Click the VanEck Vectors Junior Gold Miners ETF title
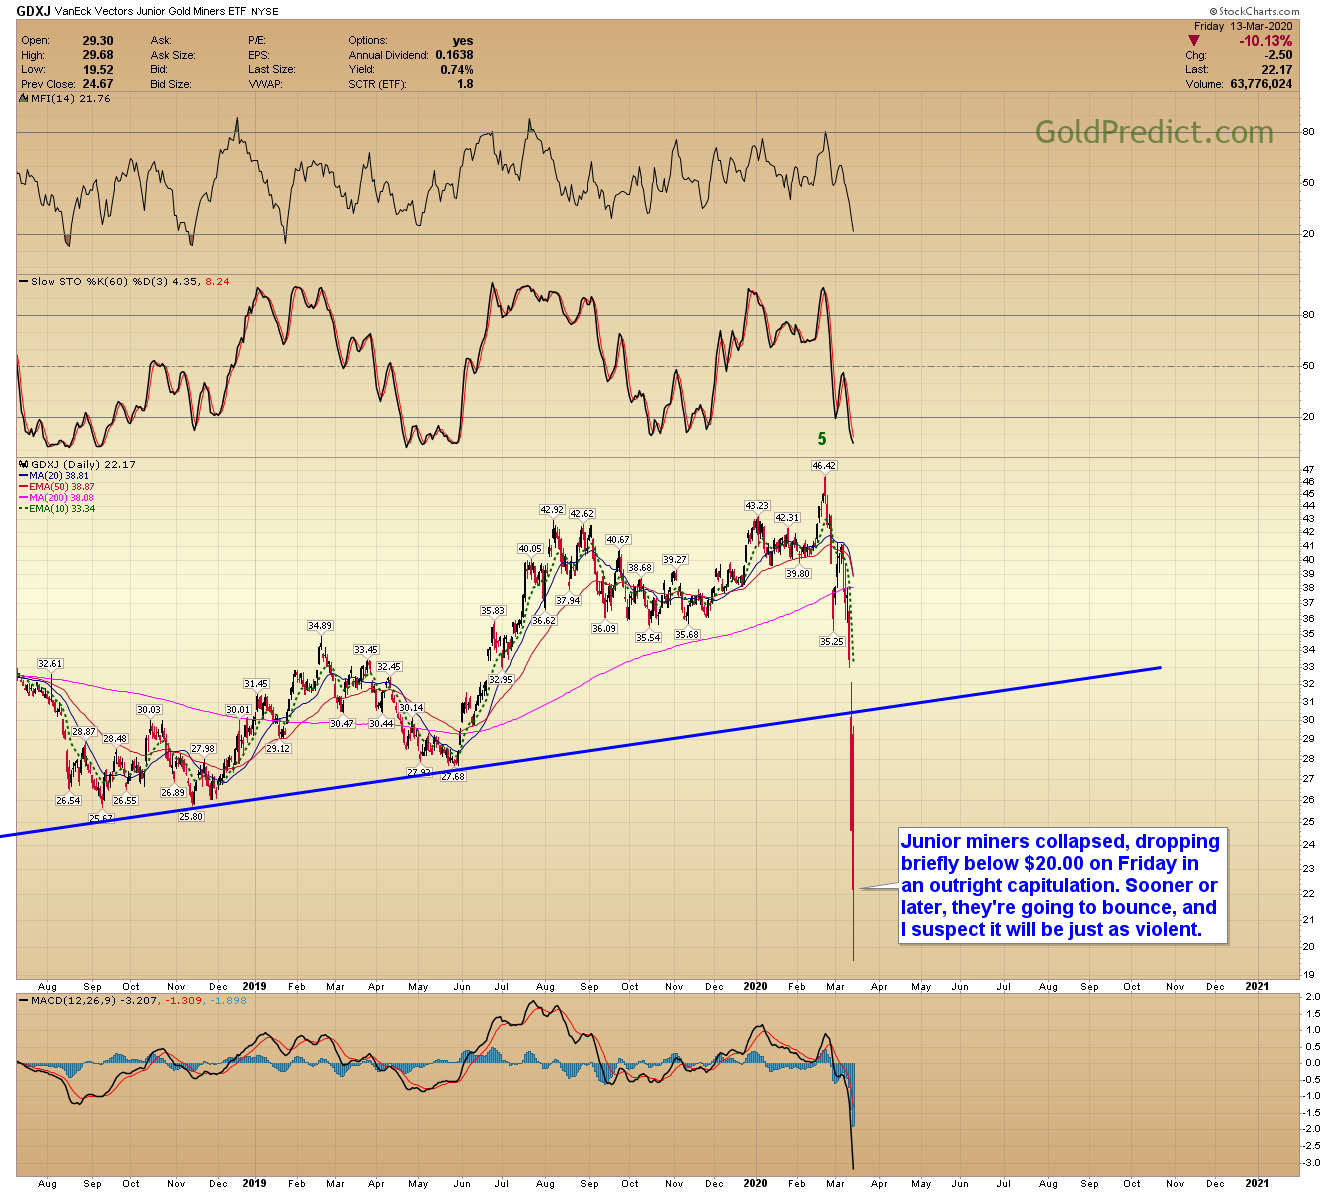Viewport: 1340px width, 1192px height. (152, 11)
